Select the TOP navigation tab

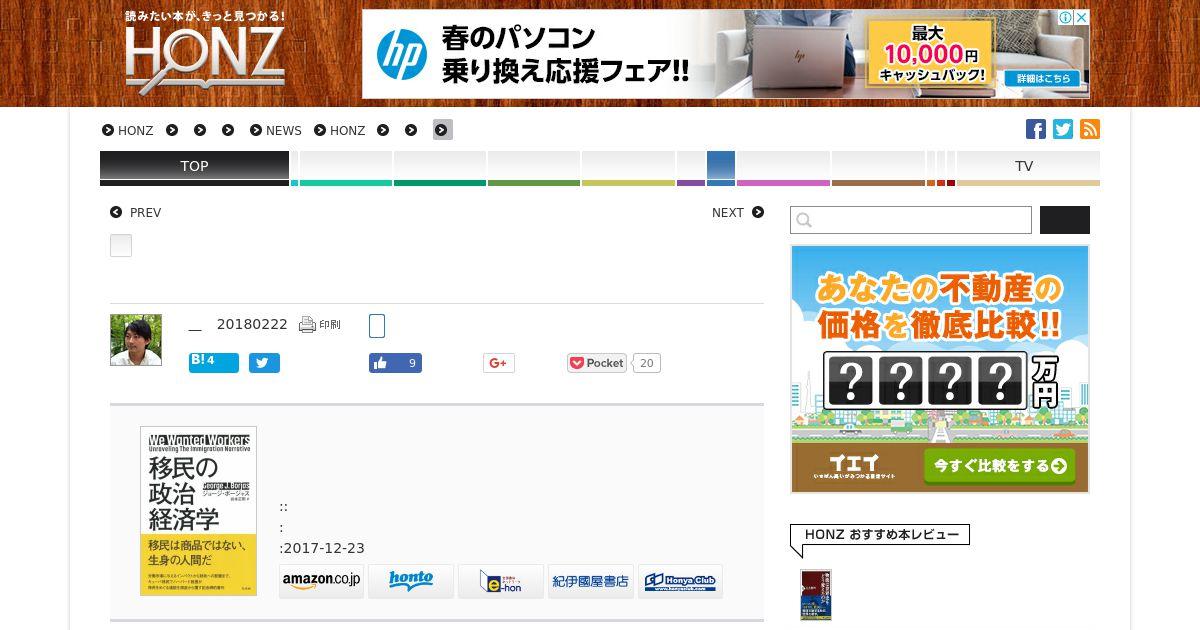click(x=194, y=167)
